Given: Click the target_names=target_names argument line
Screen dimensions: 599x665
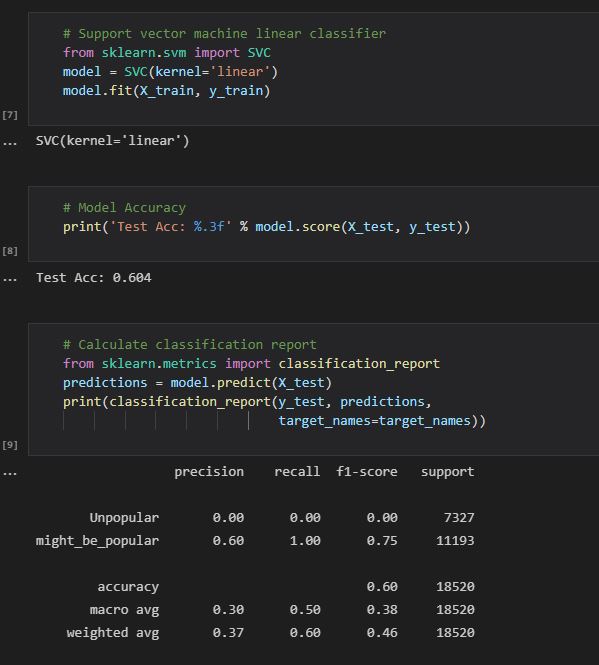Looking at the screenshot, I should coord(382,421).
